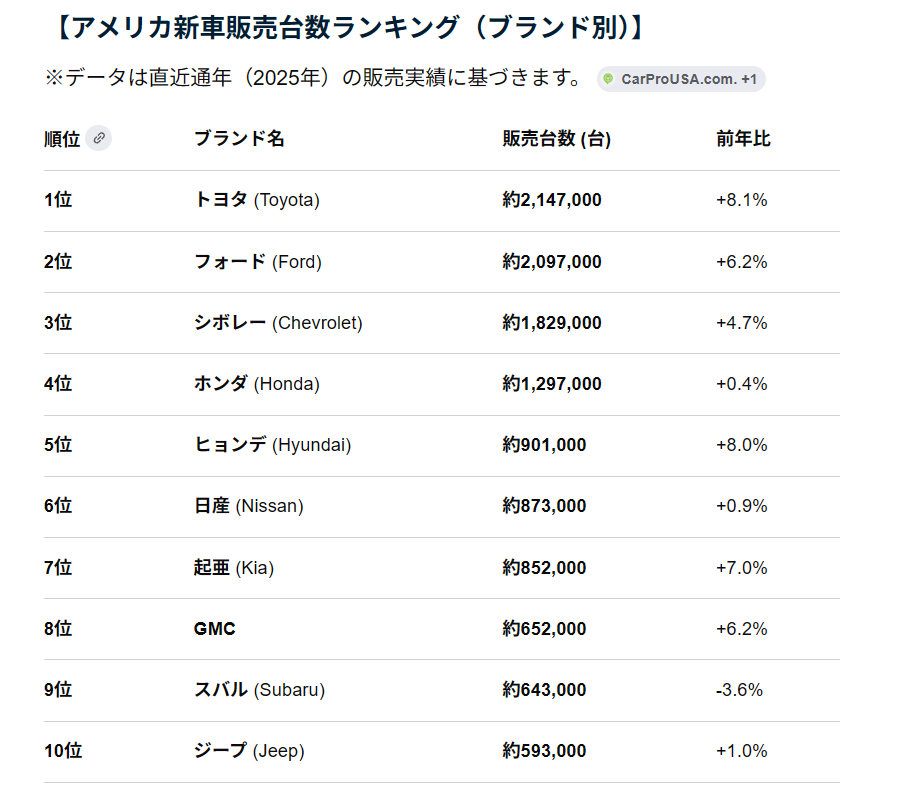This screenshot has height=785, width=900.
Task: Click the link icon beside 順位
Action: click(x=99, y=138)
